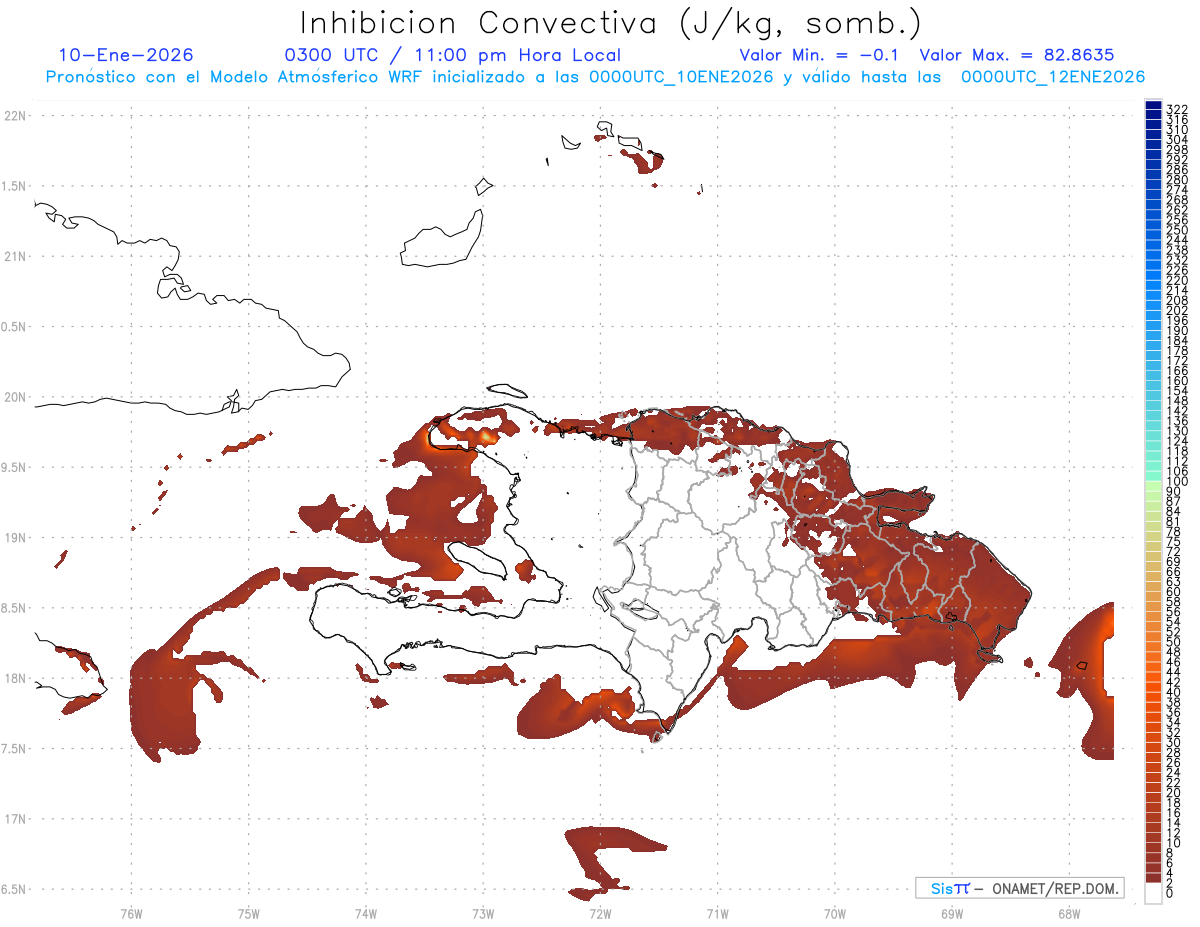1200x927 pixels.
Task: Pick the pale green swatch beside the 100 label
Action: 1153,486
